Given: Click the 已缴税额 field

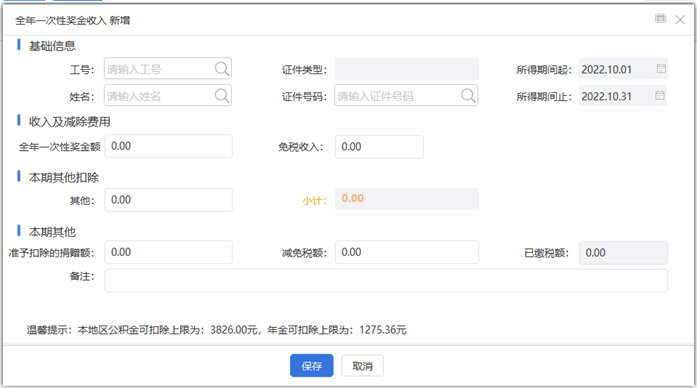Looking at the screenshot, I should click(623, 253).
